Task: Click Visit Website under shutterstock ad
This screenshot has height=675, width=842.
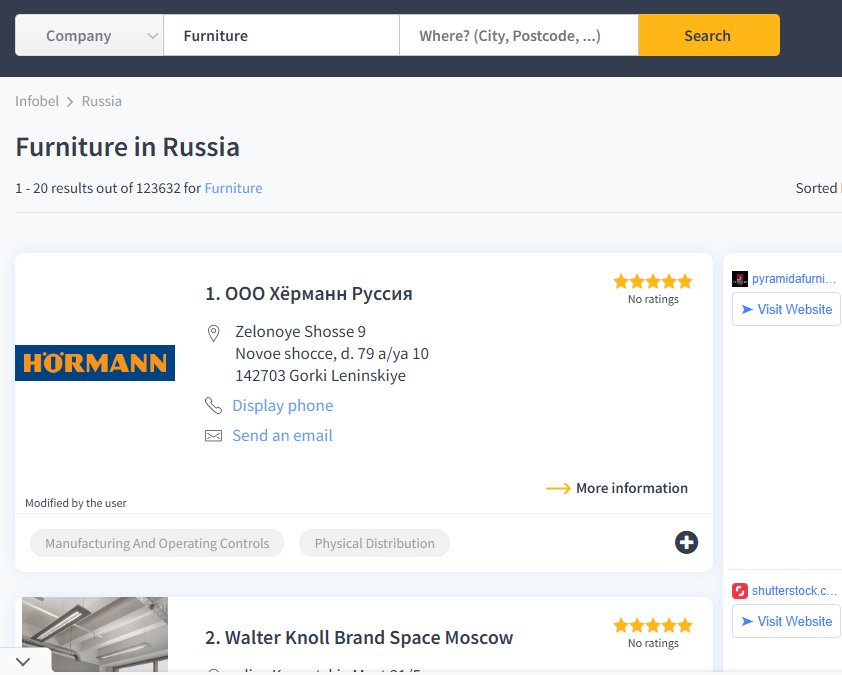Action: coord(786,621)
